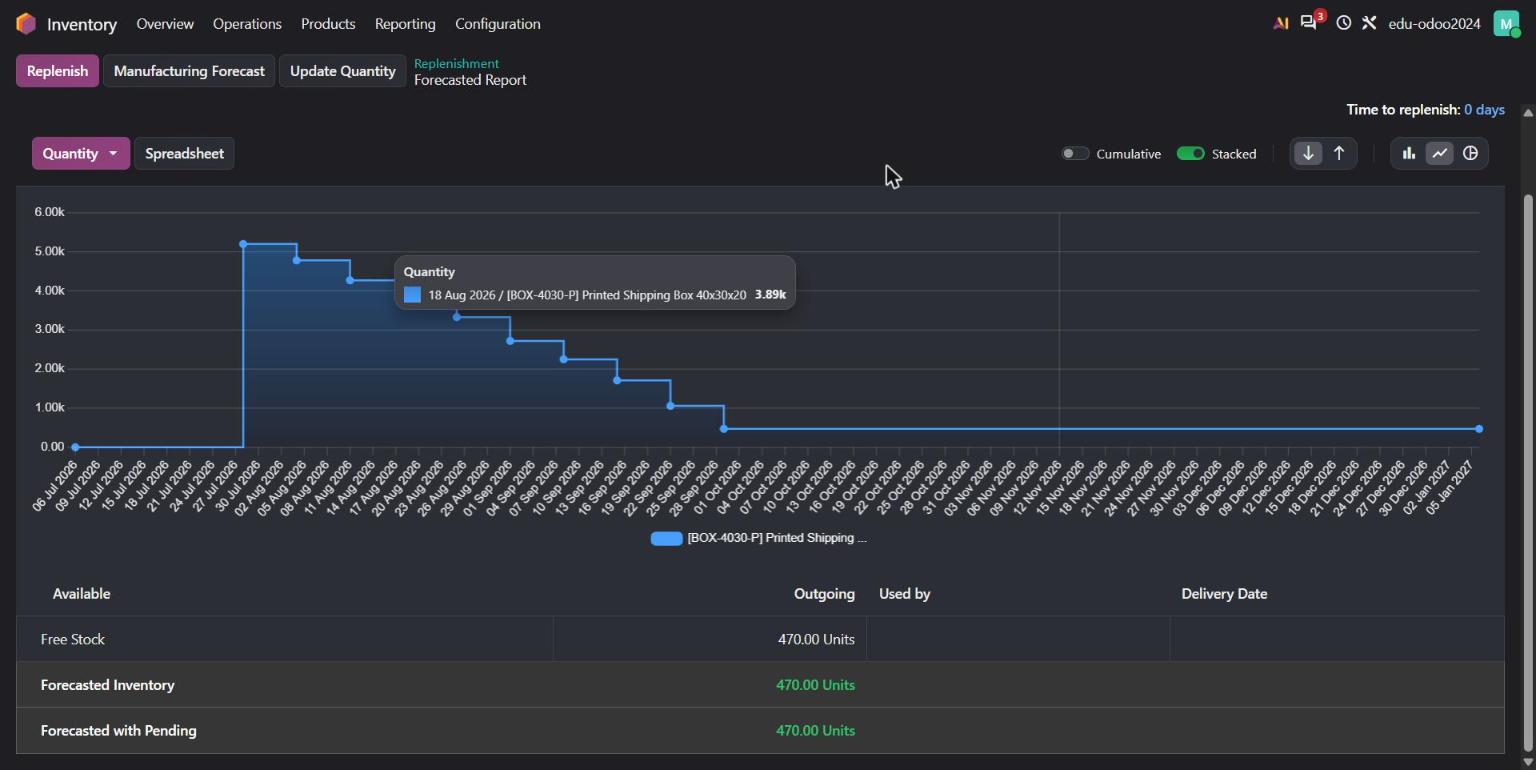Open the Quantity measures dropdown
This screenshot has width=1536, height=770.
(81, 153)
